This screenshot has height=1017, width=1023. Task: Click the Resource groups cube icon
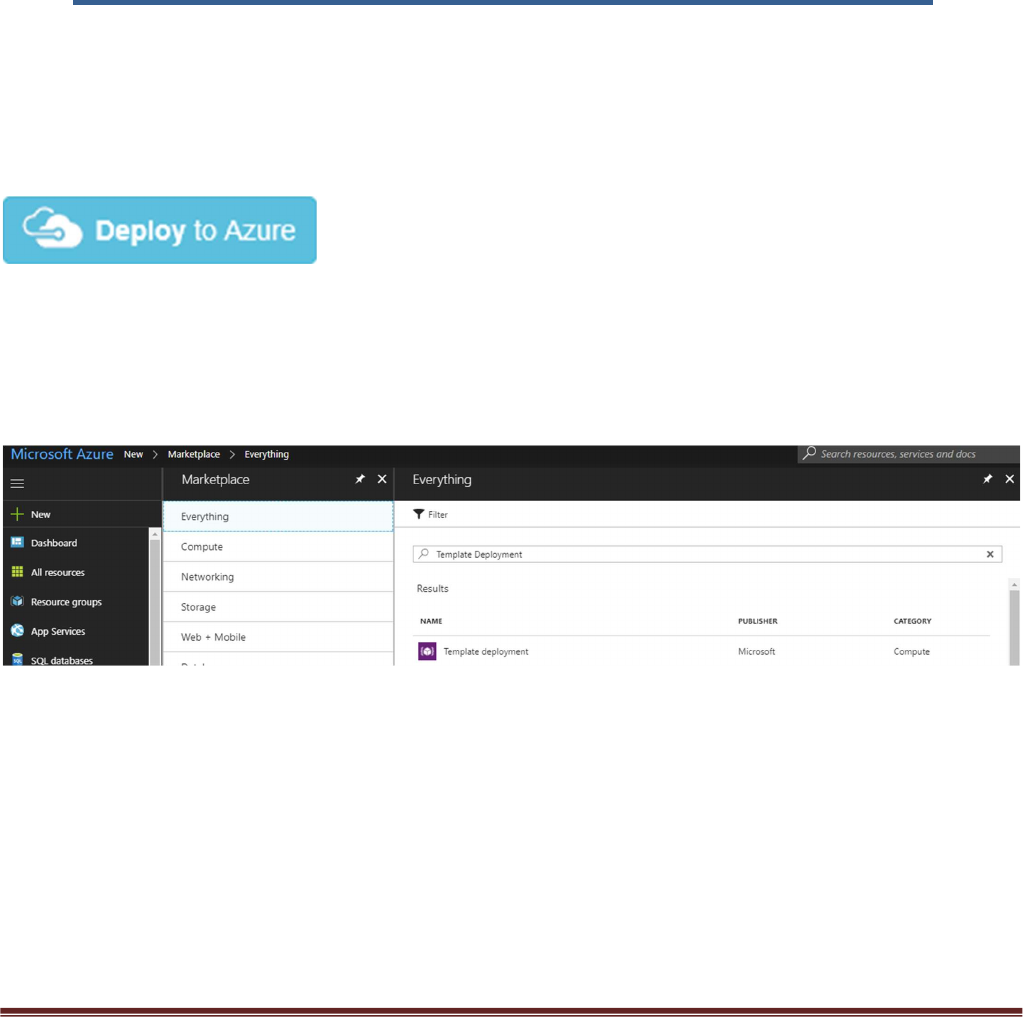[18, 601]
